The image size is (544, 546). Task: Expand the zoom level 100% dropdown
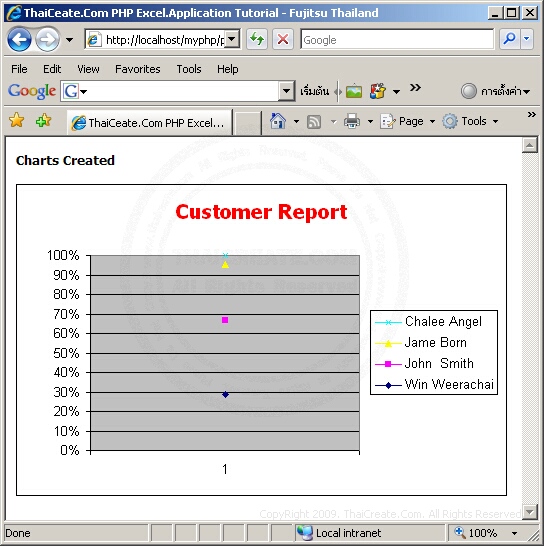pos(514,533)
